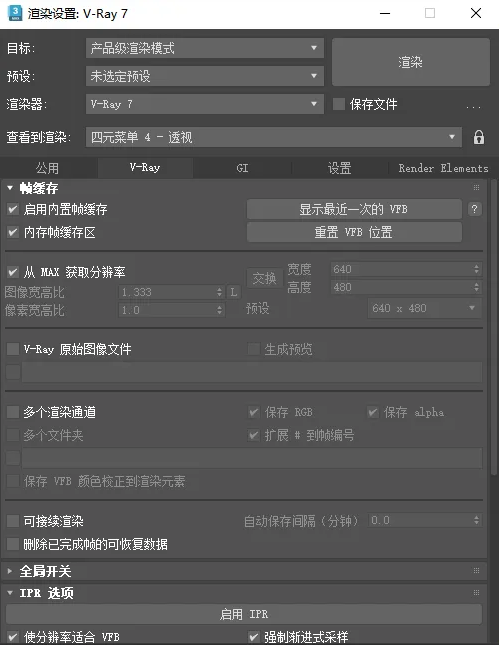
Task: Click 显示最近一次的 VFB button
Action: click(354, 209)
